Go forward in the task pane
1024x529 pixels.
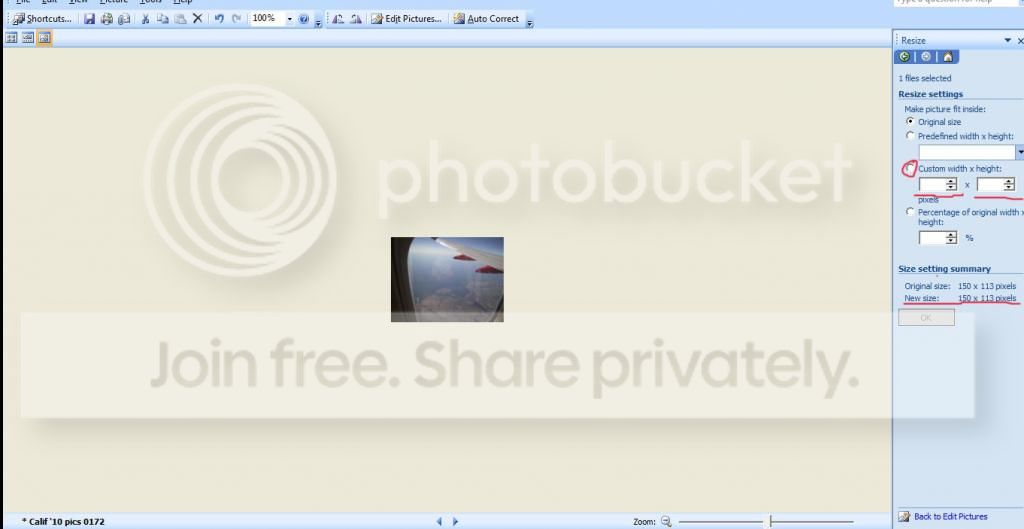point(926,57)
